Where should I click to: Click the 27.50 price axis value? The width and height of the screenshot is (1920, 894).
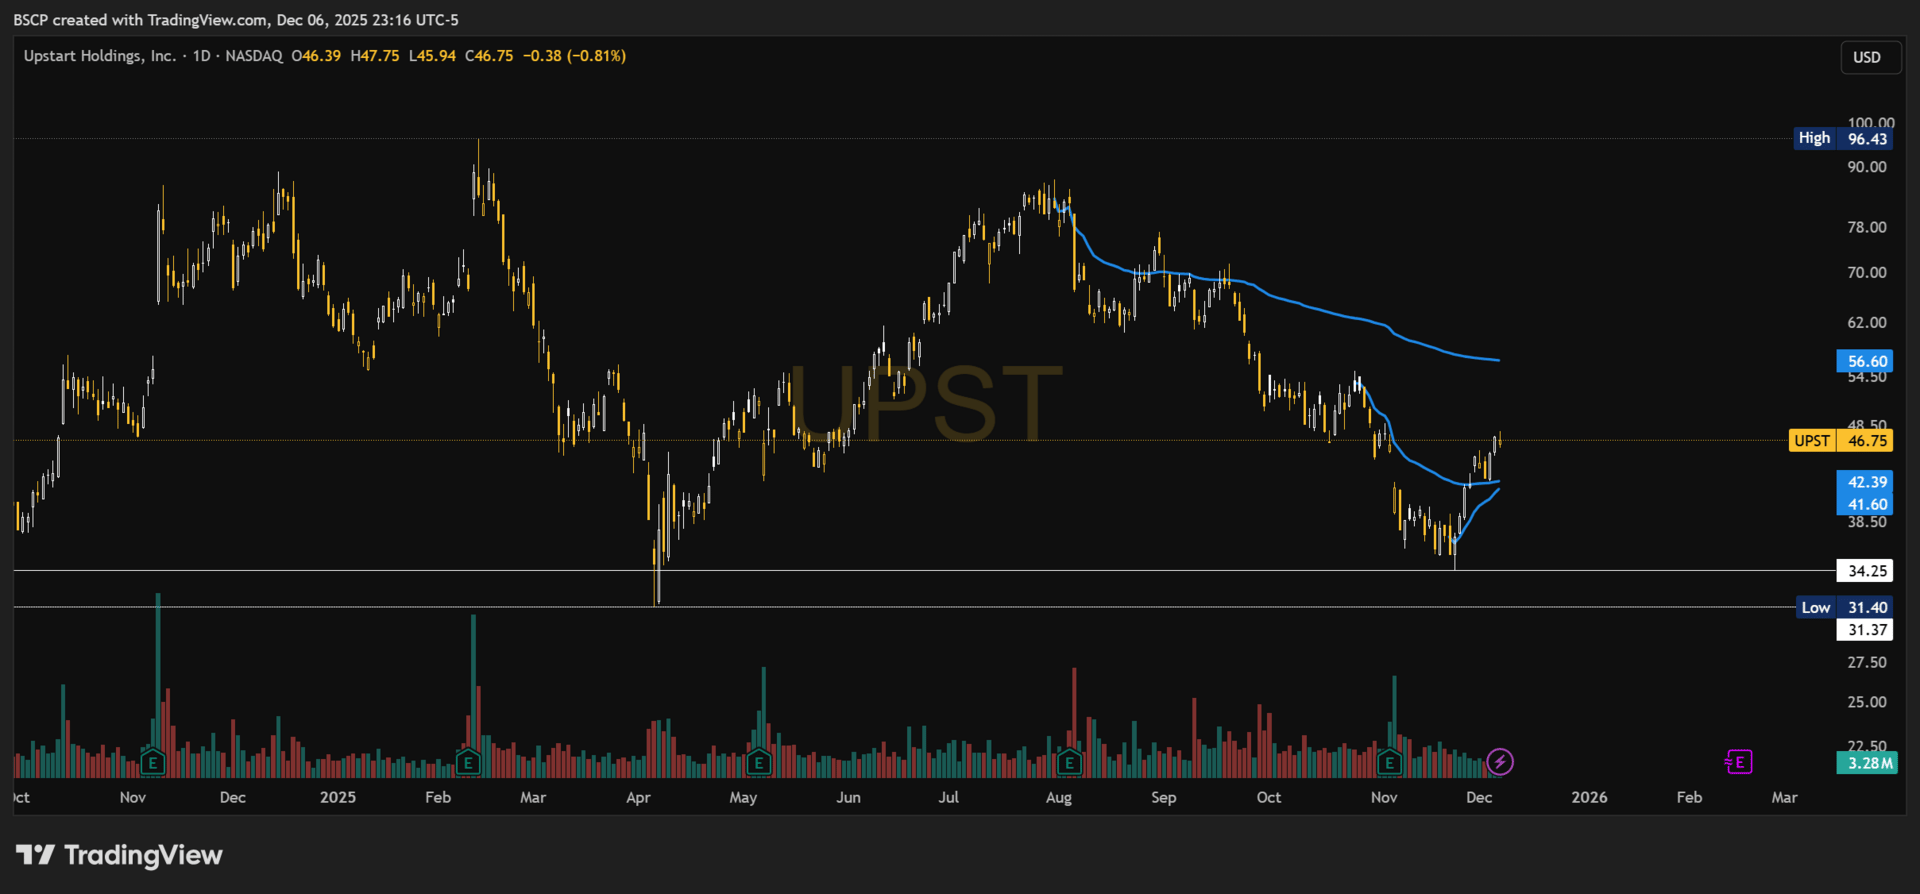pos(1867,662)
